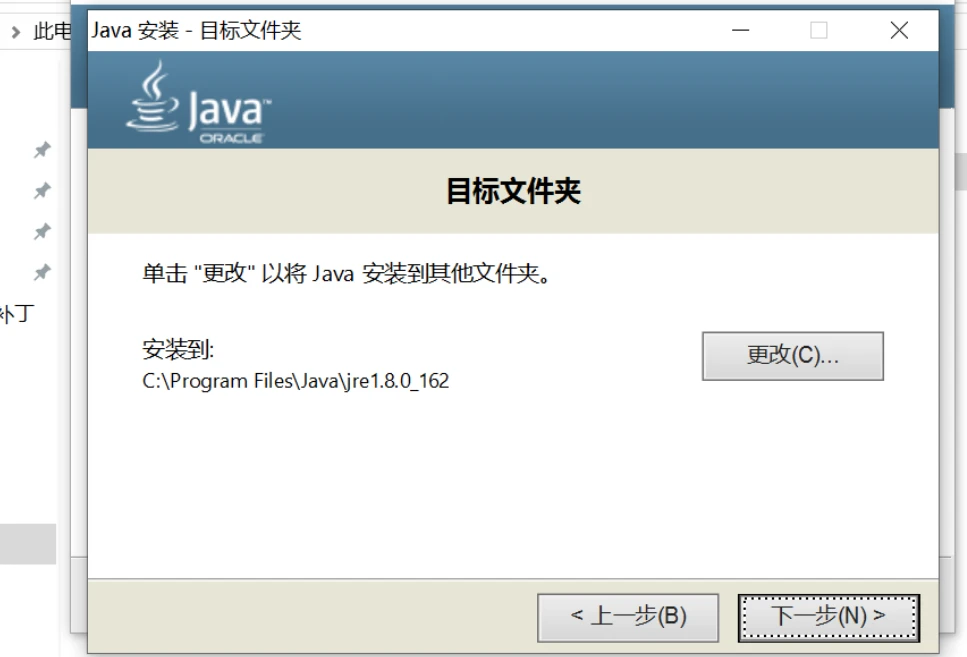Click the Java Oracle logo
The image size is (967, 657).
(199, 102)
